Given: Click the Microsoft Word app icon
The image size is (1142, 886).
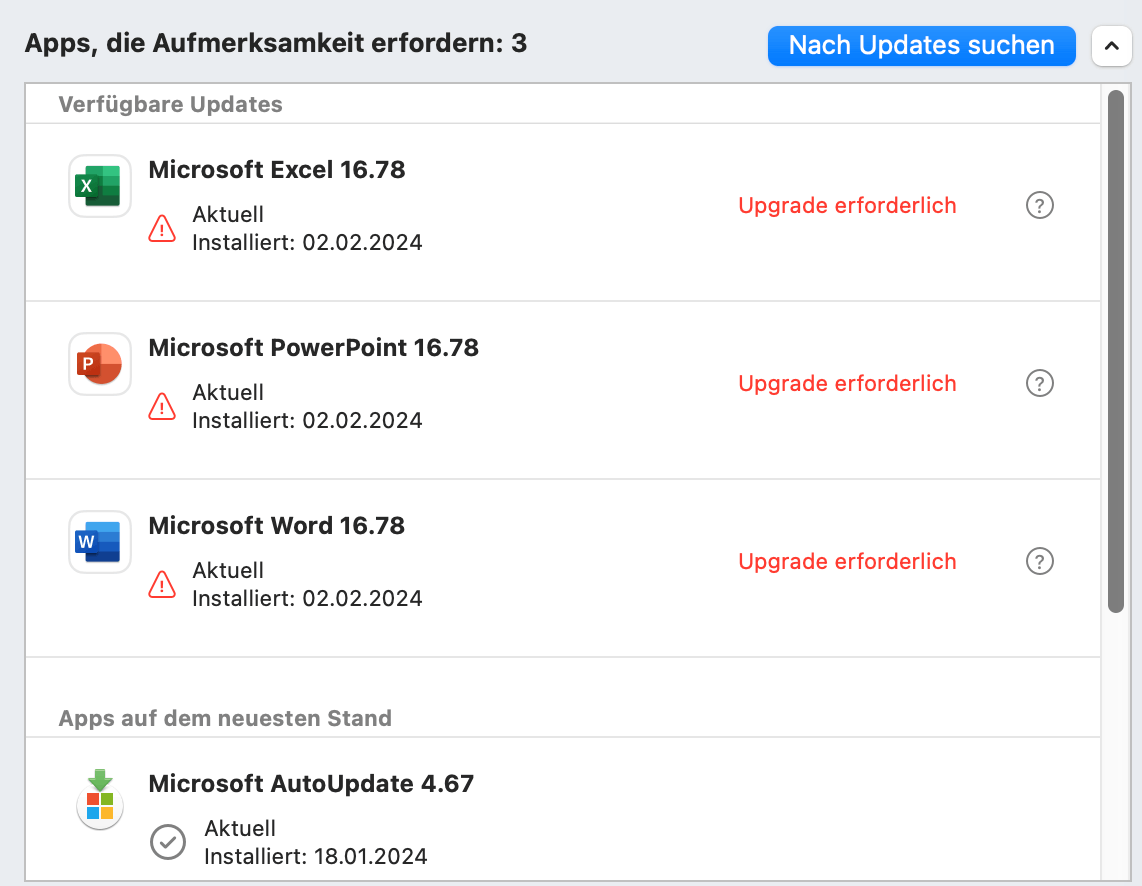Looking at the screenshot, I should (99, 542).
